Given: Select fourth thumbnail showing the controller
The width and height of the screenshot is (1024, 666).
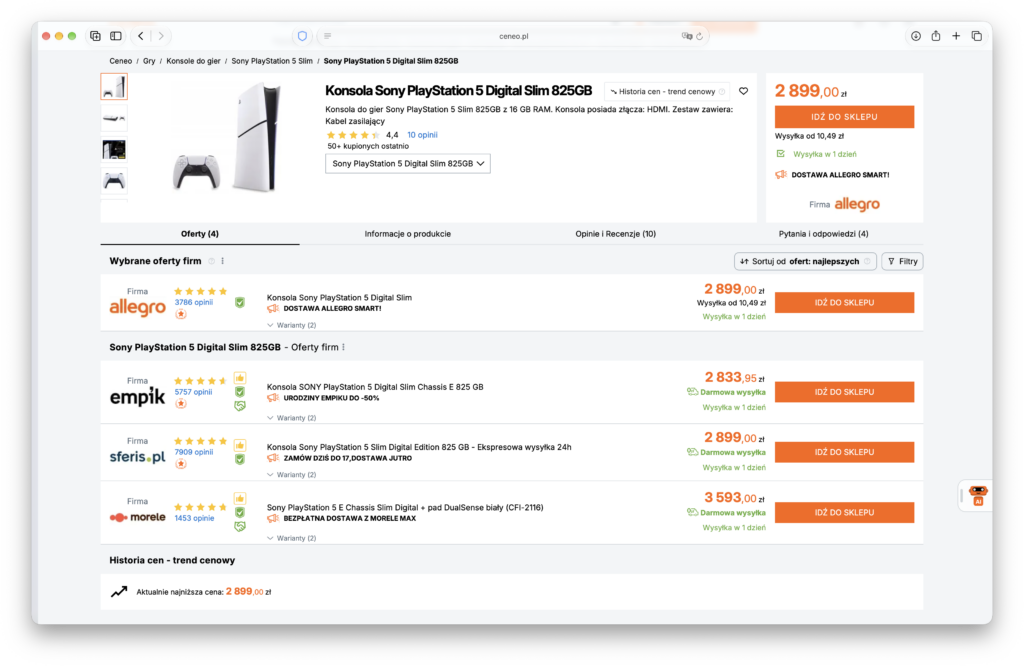Looking at the screenshot, I should 114,181.
